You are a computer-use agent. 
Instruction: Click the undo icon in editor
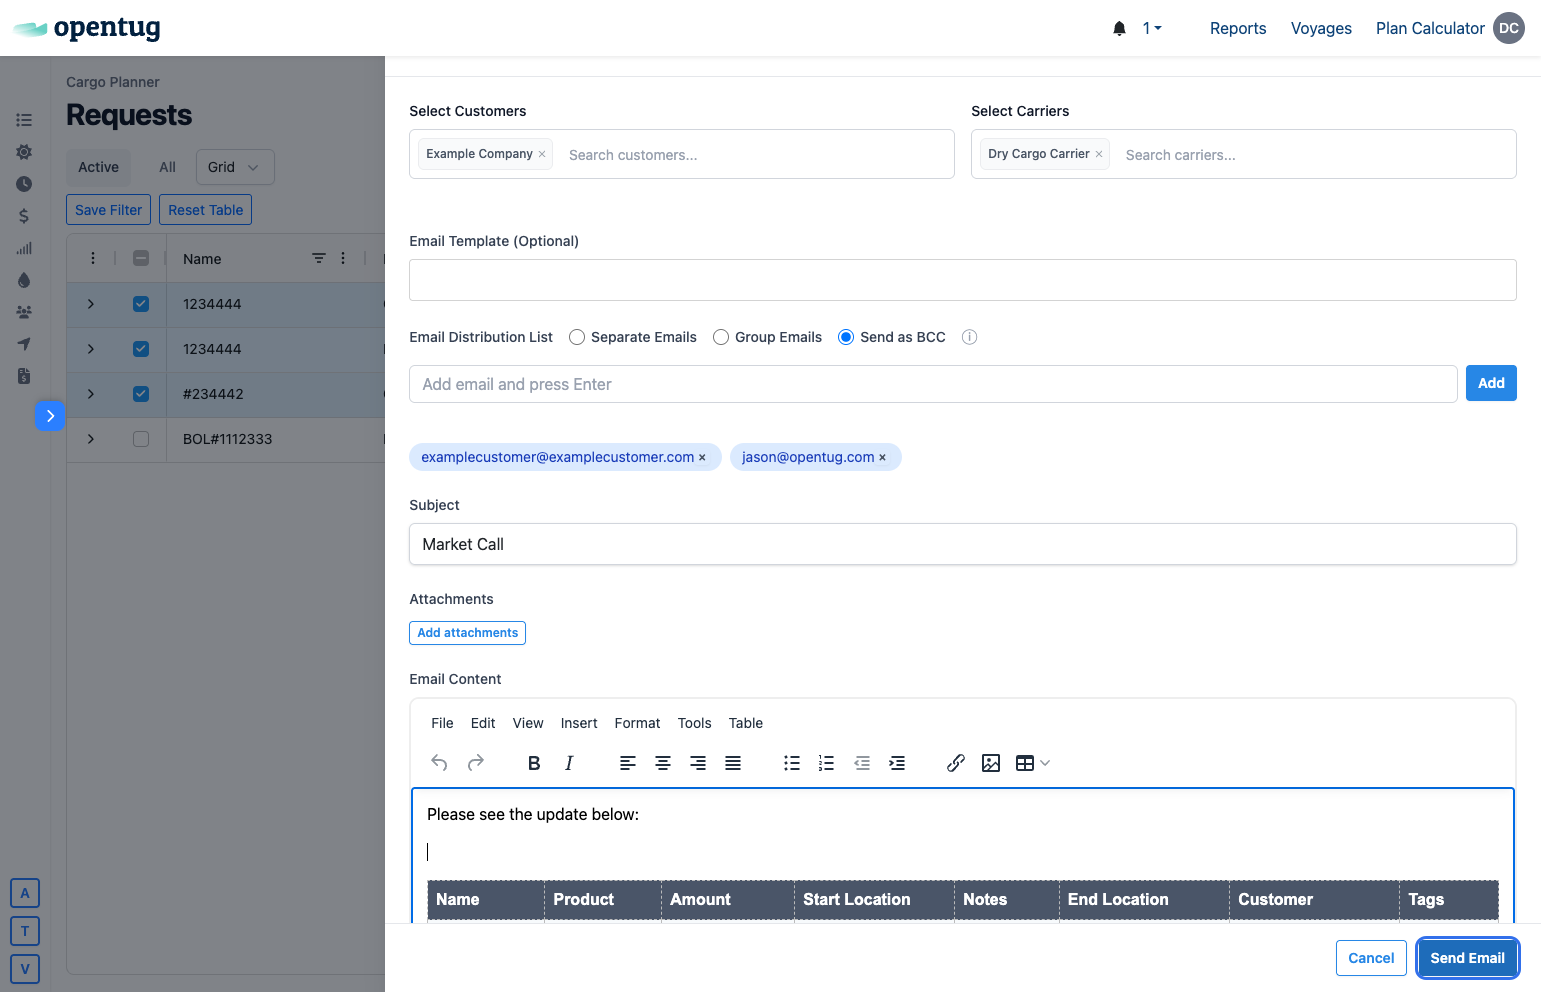tap(439, 763)
